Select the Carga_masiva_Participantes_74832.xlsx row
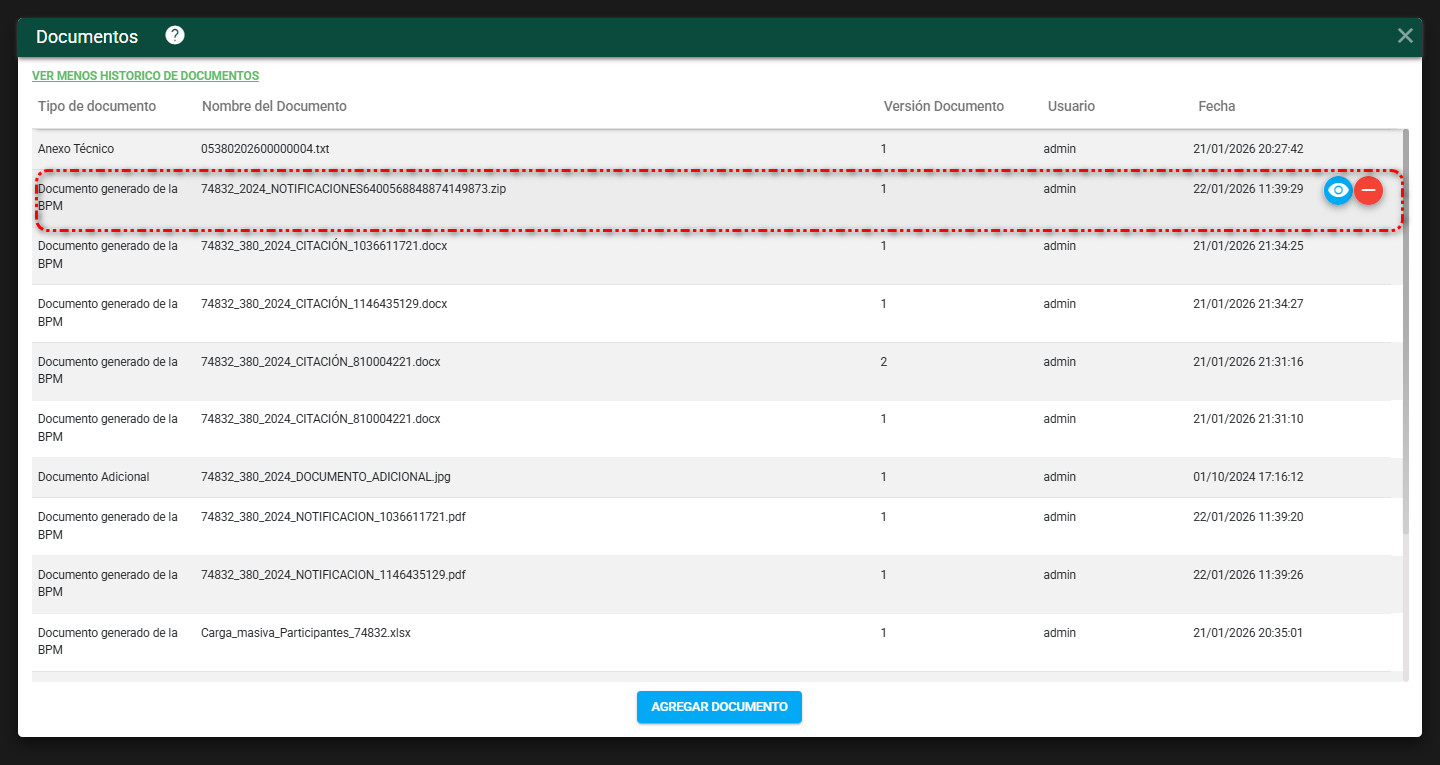This screenshot has width=1440, height=765. pyautogui.click(x=305, y=633)
